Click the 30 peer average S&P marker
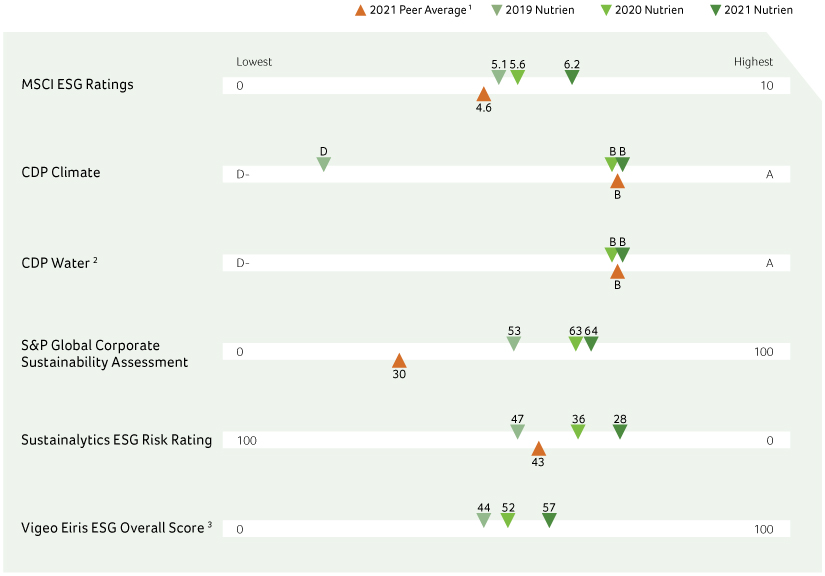This screenshot has height=576, width=825. point(399,360)
